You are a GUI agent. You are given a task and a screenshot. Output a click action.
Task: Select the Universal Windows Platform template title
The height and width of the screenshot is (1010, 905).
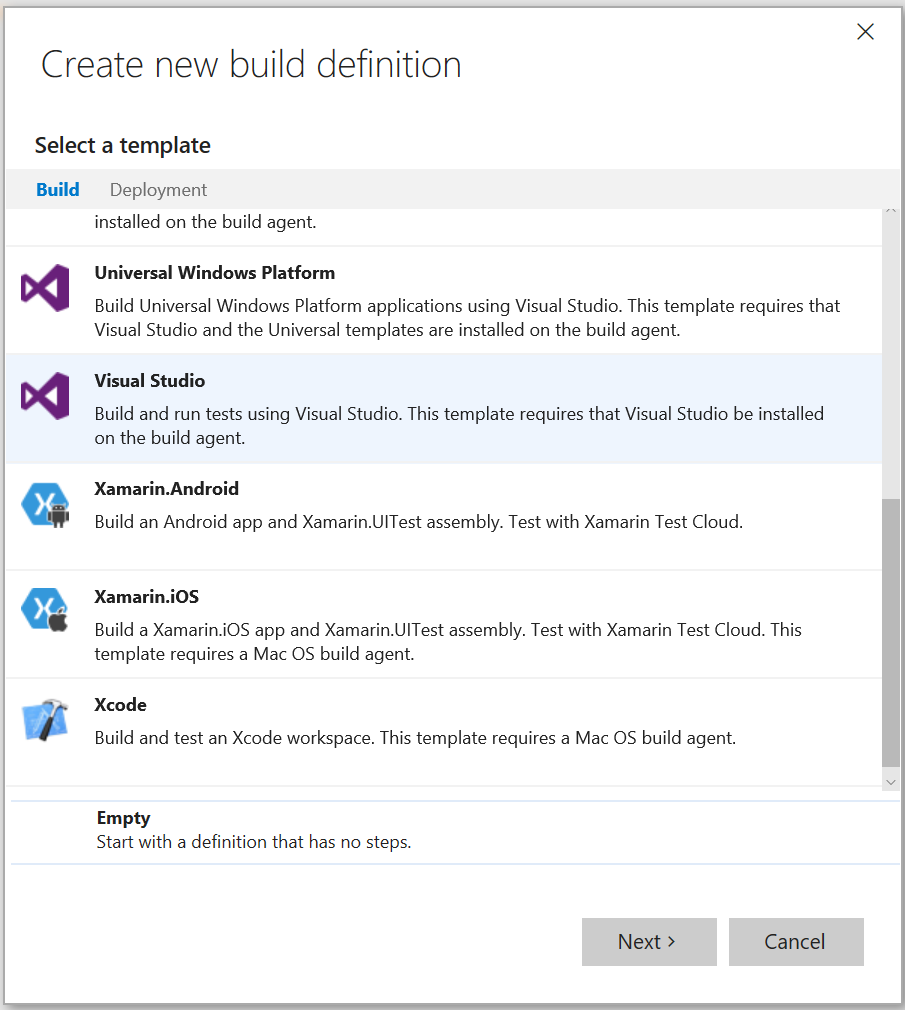(x=214, y=272)
